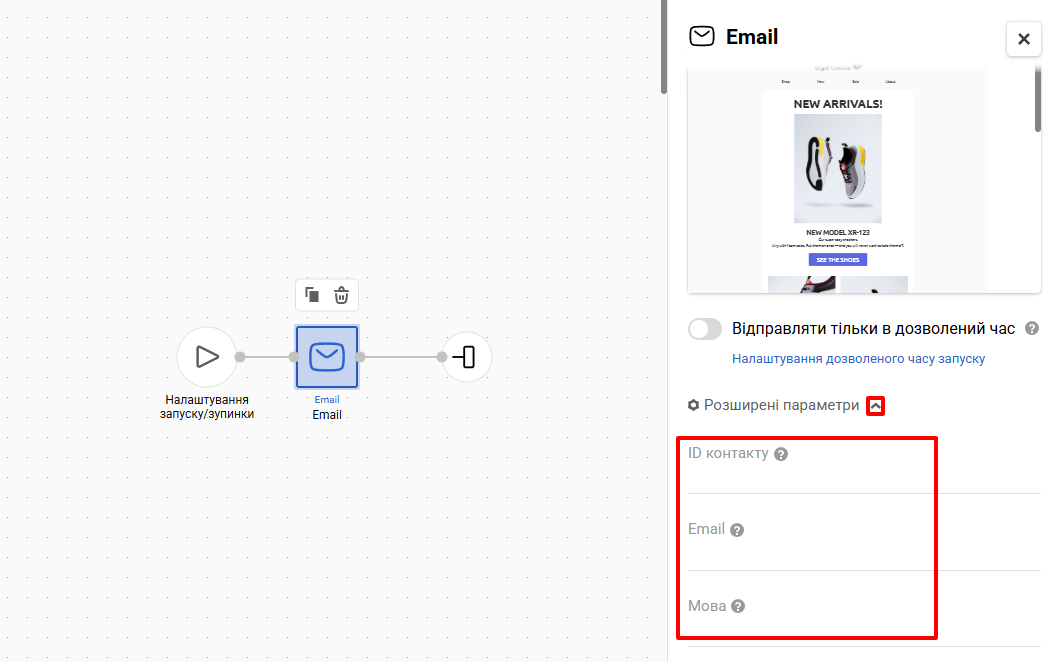Click the Email node output connector dot
Screen dimensions: 1053x662
(360, 357)
